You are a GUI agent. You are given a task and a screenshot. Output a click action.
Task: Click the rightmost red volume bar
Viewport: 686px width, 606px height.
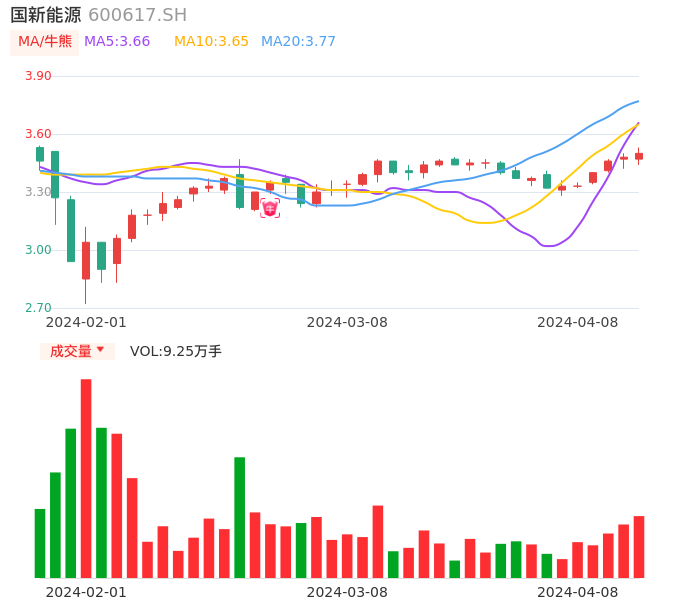click(639, 546)
